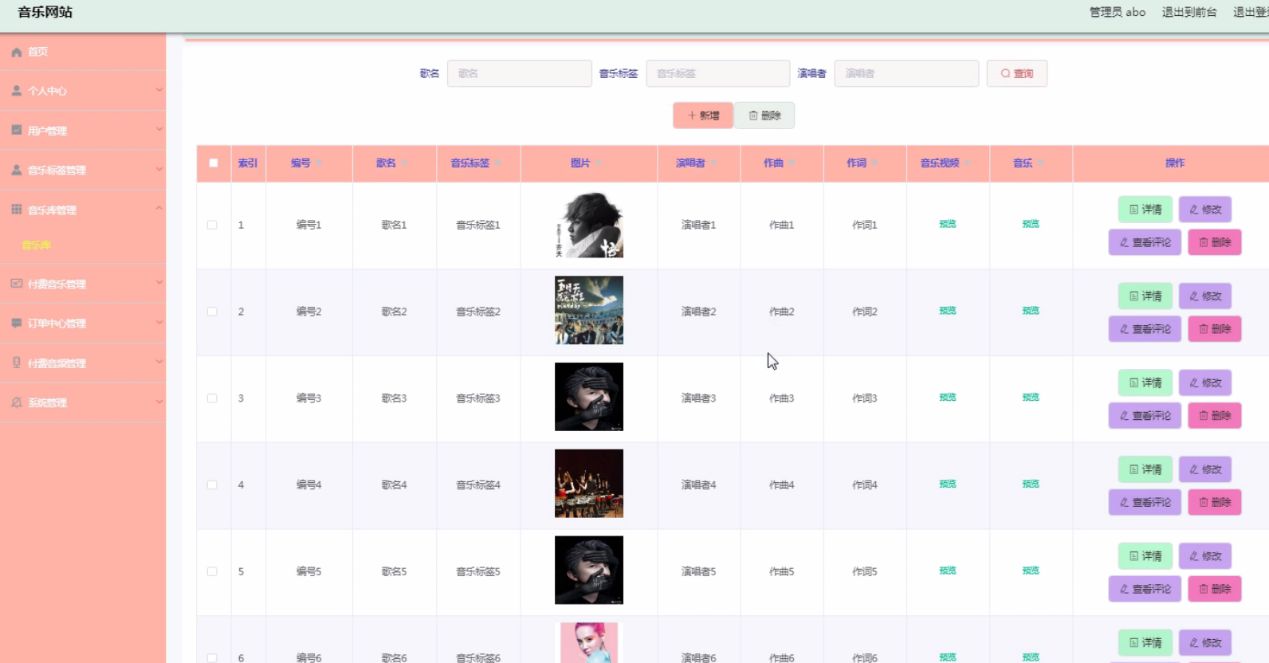Sort table by 作曲 column header

click(781, 163)
